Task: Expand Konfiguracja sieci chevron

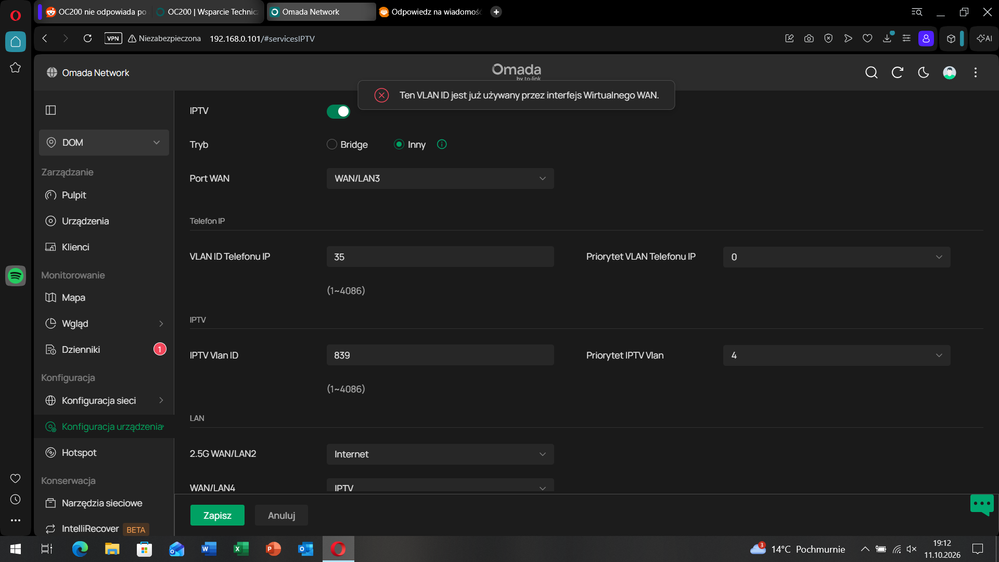Action: click(x=161, y=401)
